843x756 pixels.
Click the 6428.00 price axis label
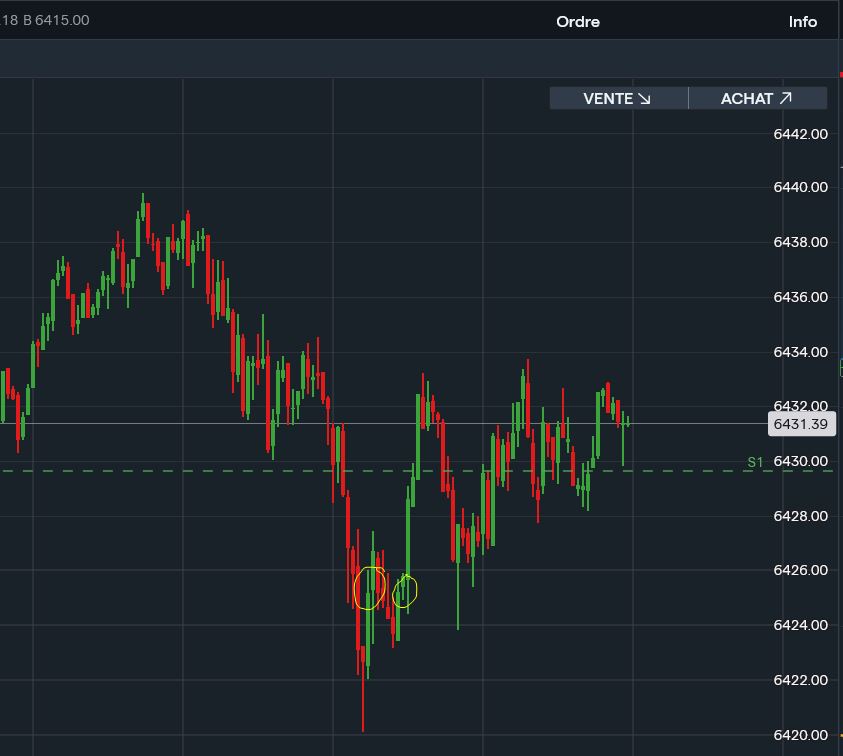point(800,516)
